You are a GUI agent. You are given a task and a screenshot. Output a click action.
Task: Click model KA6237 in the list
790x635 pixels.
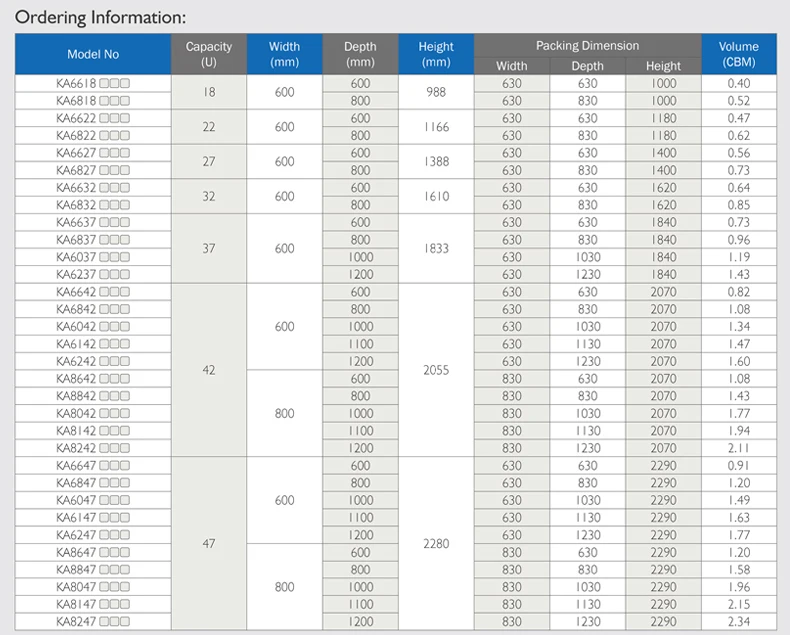(x=76, y=275)
